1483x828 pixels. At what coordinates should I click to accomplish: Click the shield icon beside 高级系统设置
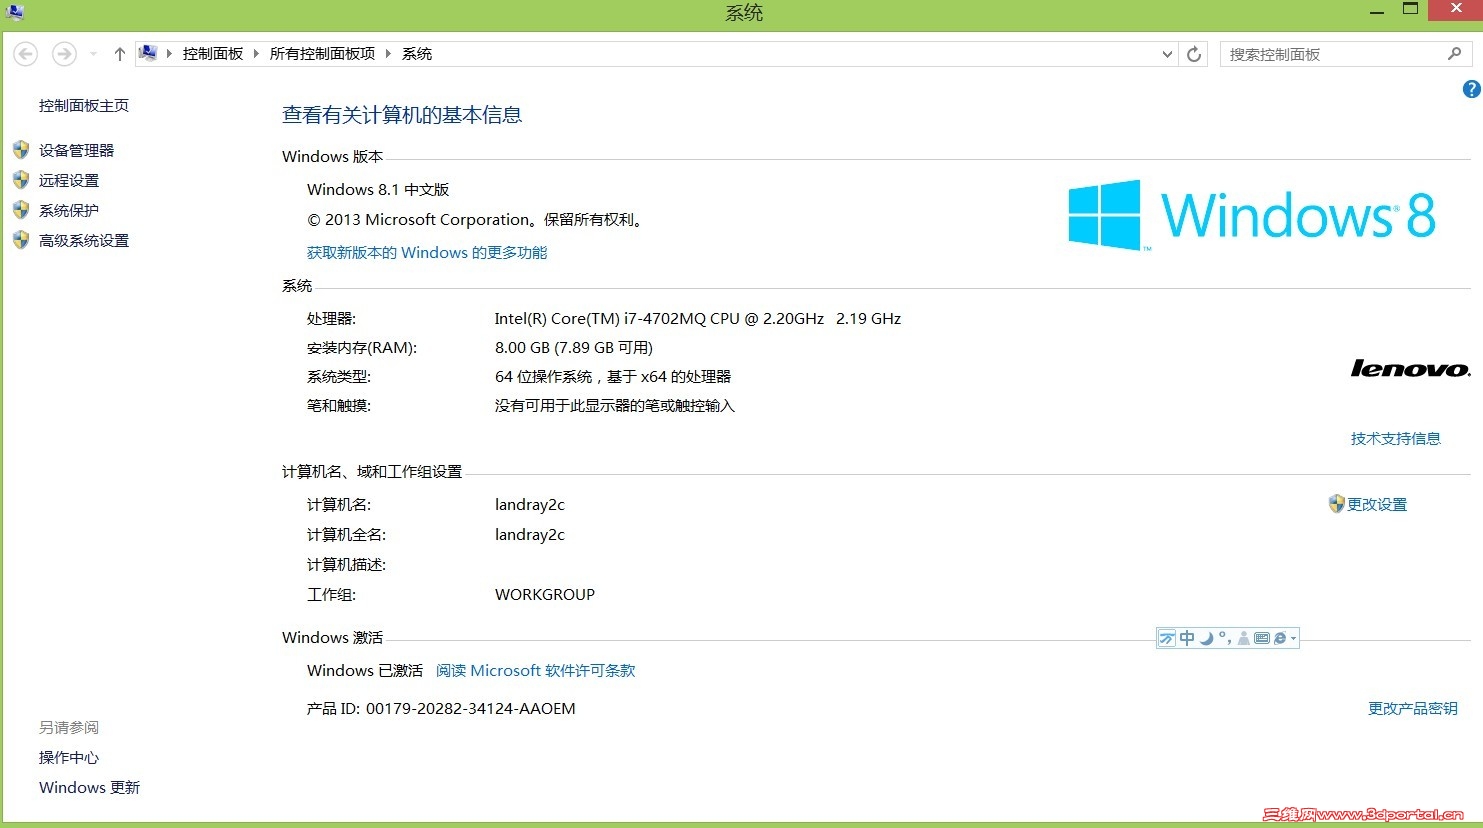pos(21,240)
